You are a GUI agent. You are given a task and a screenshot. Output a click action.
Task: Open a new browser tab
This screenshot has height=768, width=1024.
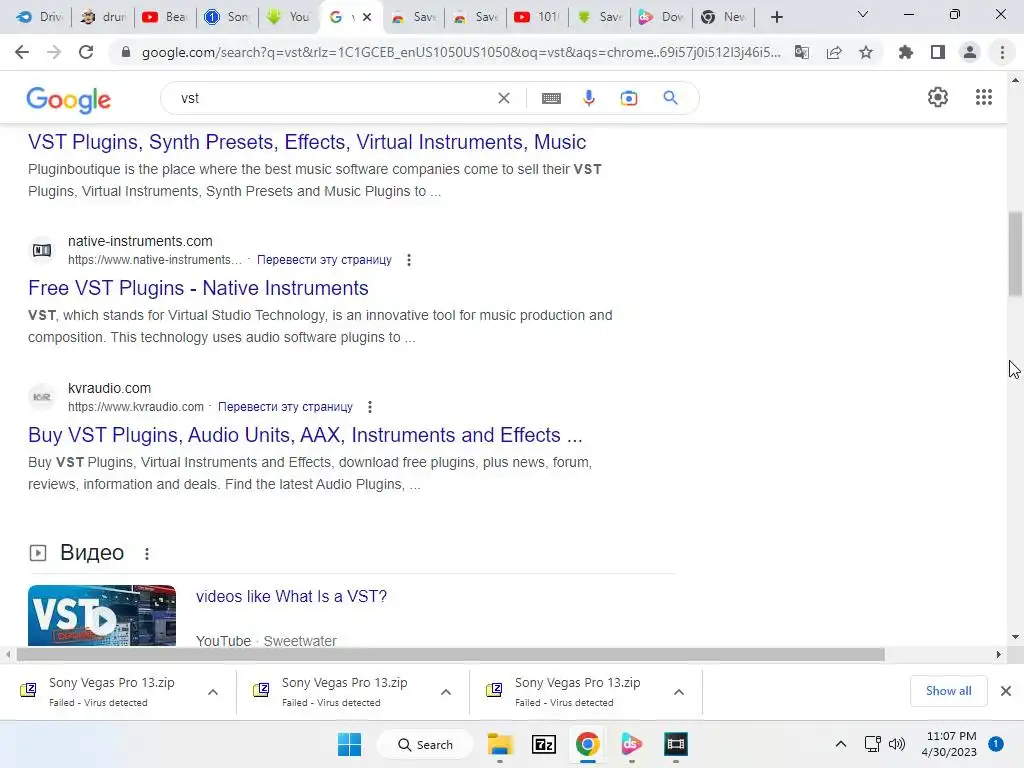click(776, 17)
